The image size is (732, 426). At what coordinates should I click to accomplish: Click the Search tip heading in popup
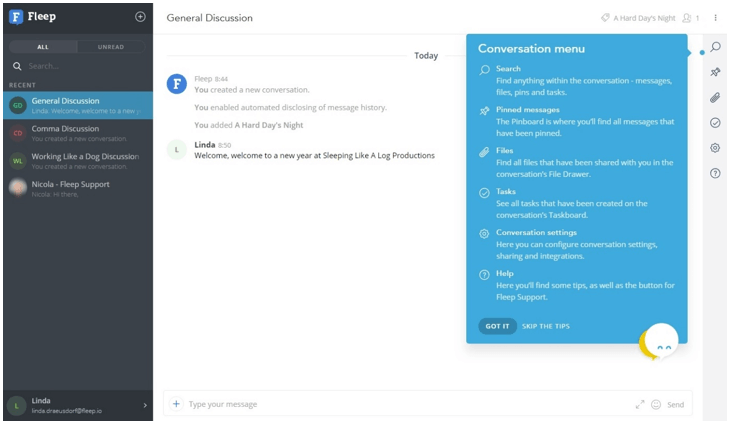pos(508,69)
